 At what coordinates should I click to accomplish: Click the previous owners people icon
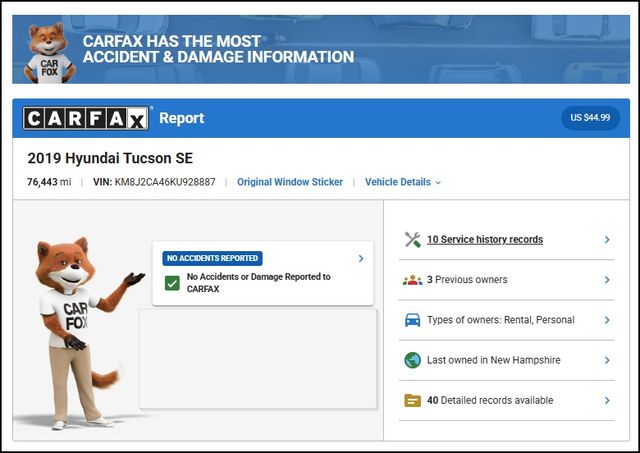click(412, 280)
